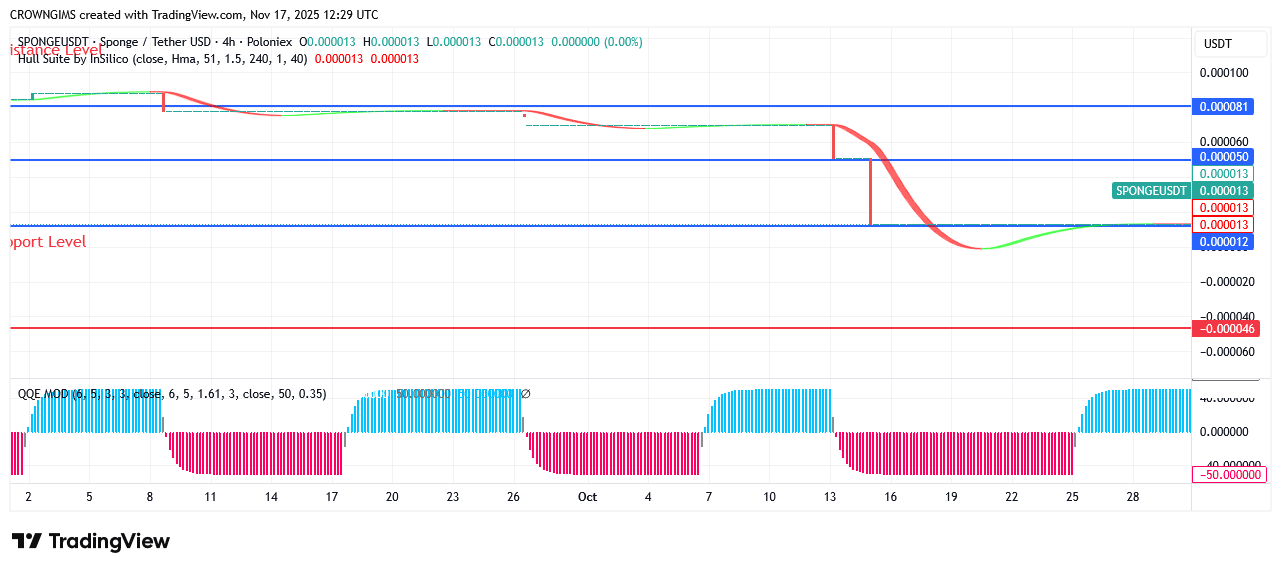Click the red 'Resistance Level' text annotation

tap(56, 49)
